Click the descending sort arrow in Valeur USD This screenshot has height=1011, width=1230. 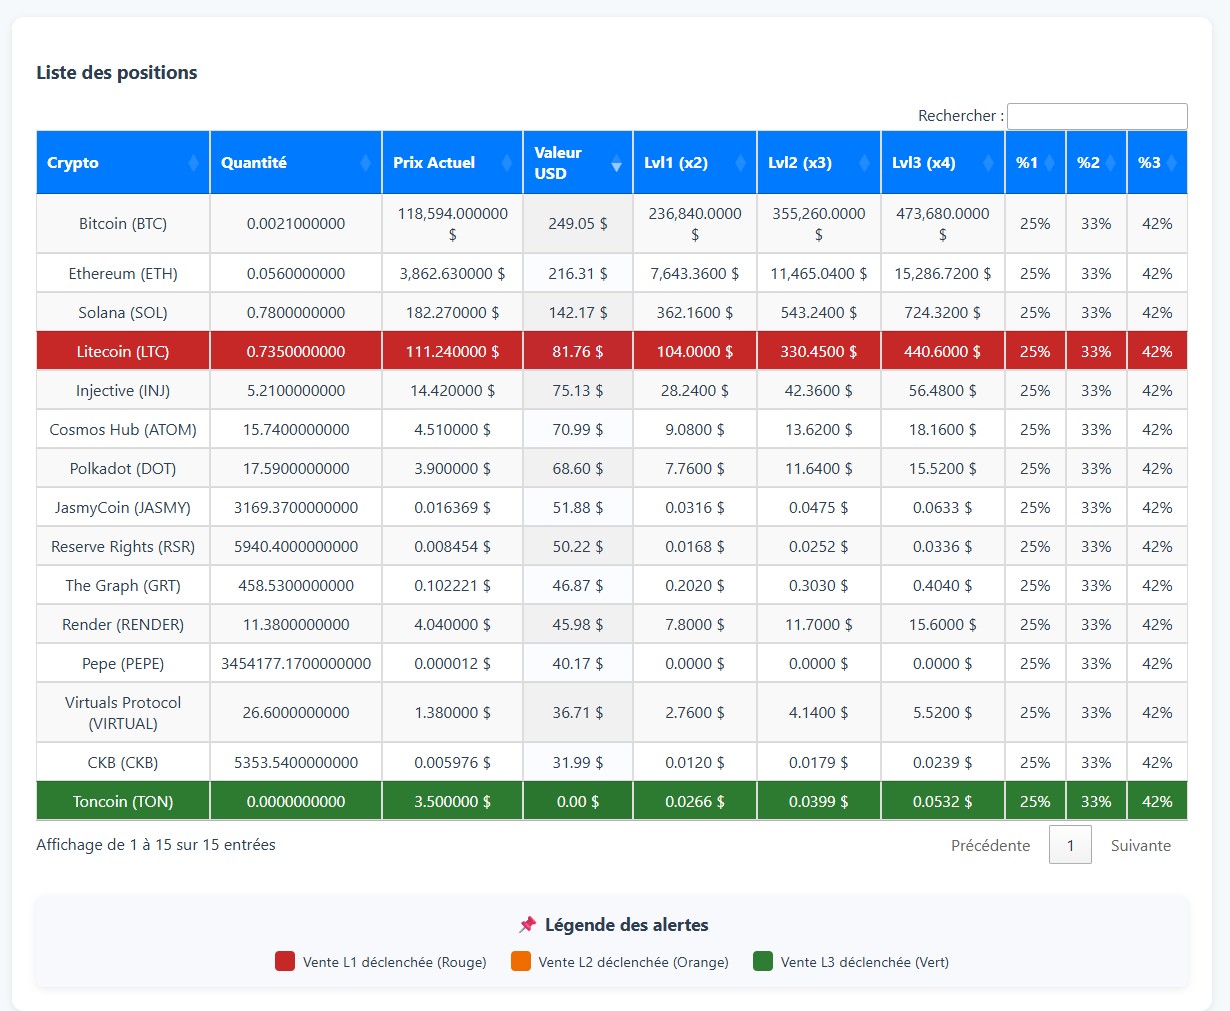pyautogui.click(x=616, y=166)
